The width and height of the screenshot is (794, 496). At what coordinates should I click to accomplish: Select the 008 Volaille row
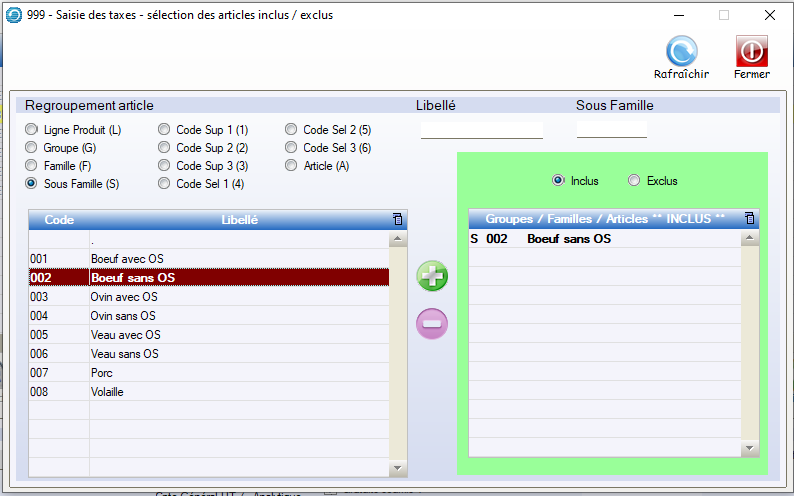coord(208,392)
